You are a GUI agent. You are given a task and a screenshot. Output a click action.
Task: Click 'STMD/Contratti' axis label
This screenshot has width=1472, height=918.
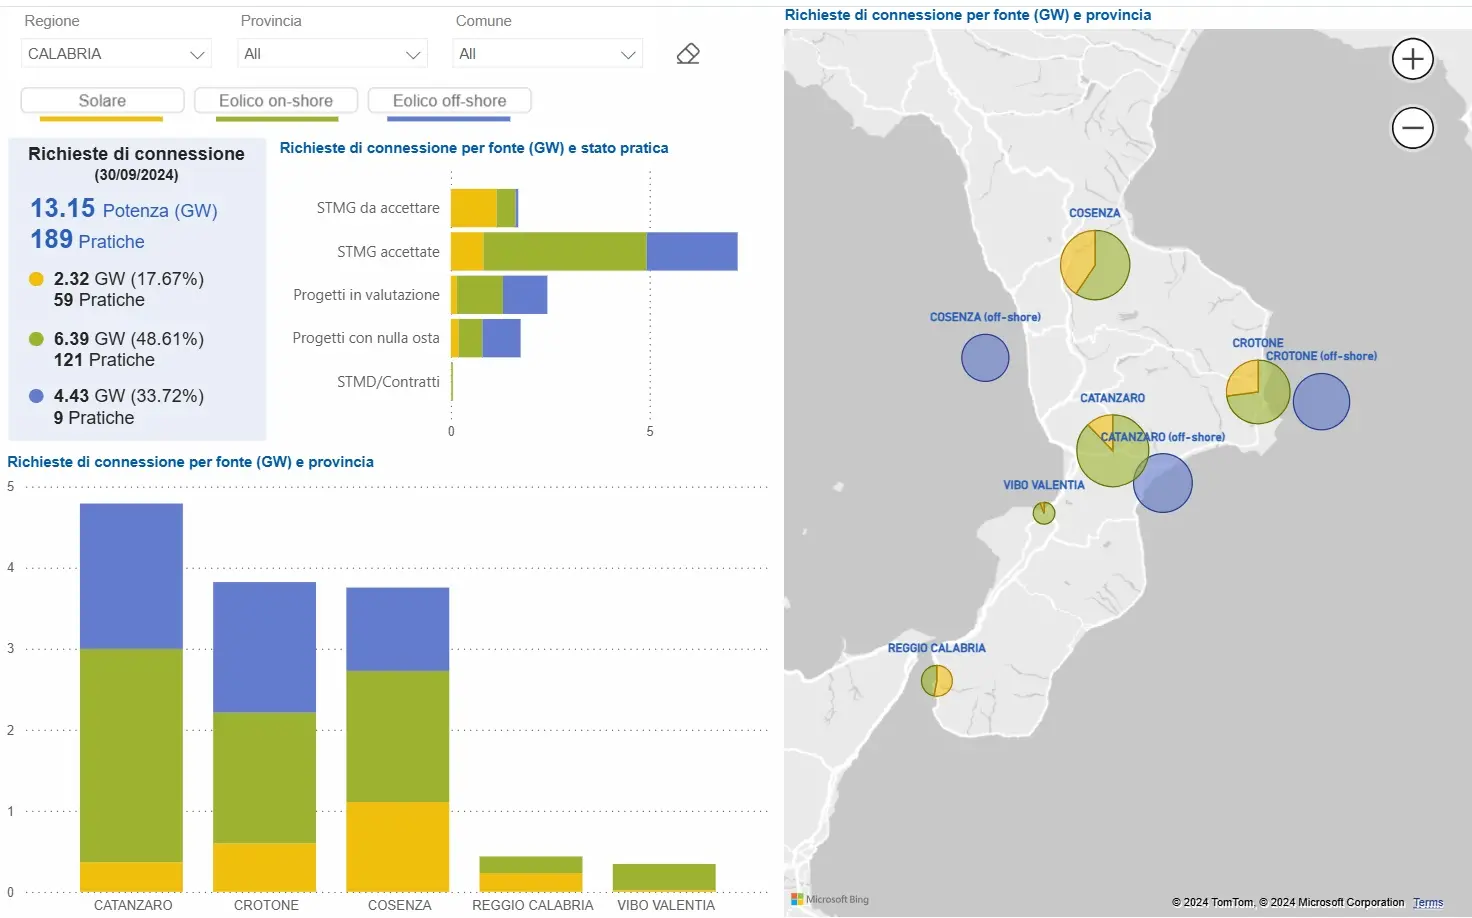point(388,382)
